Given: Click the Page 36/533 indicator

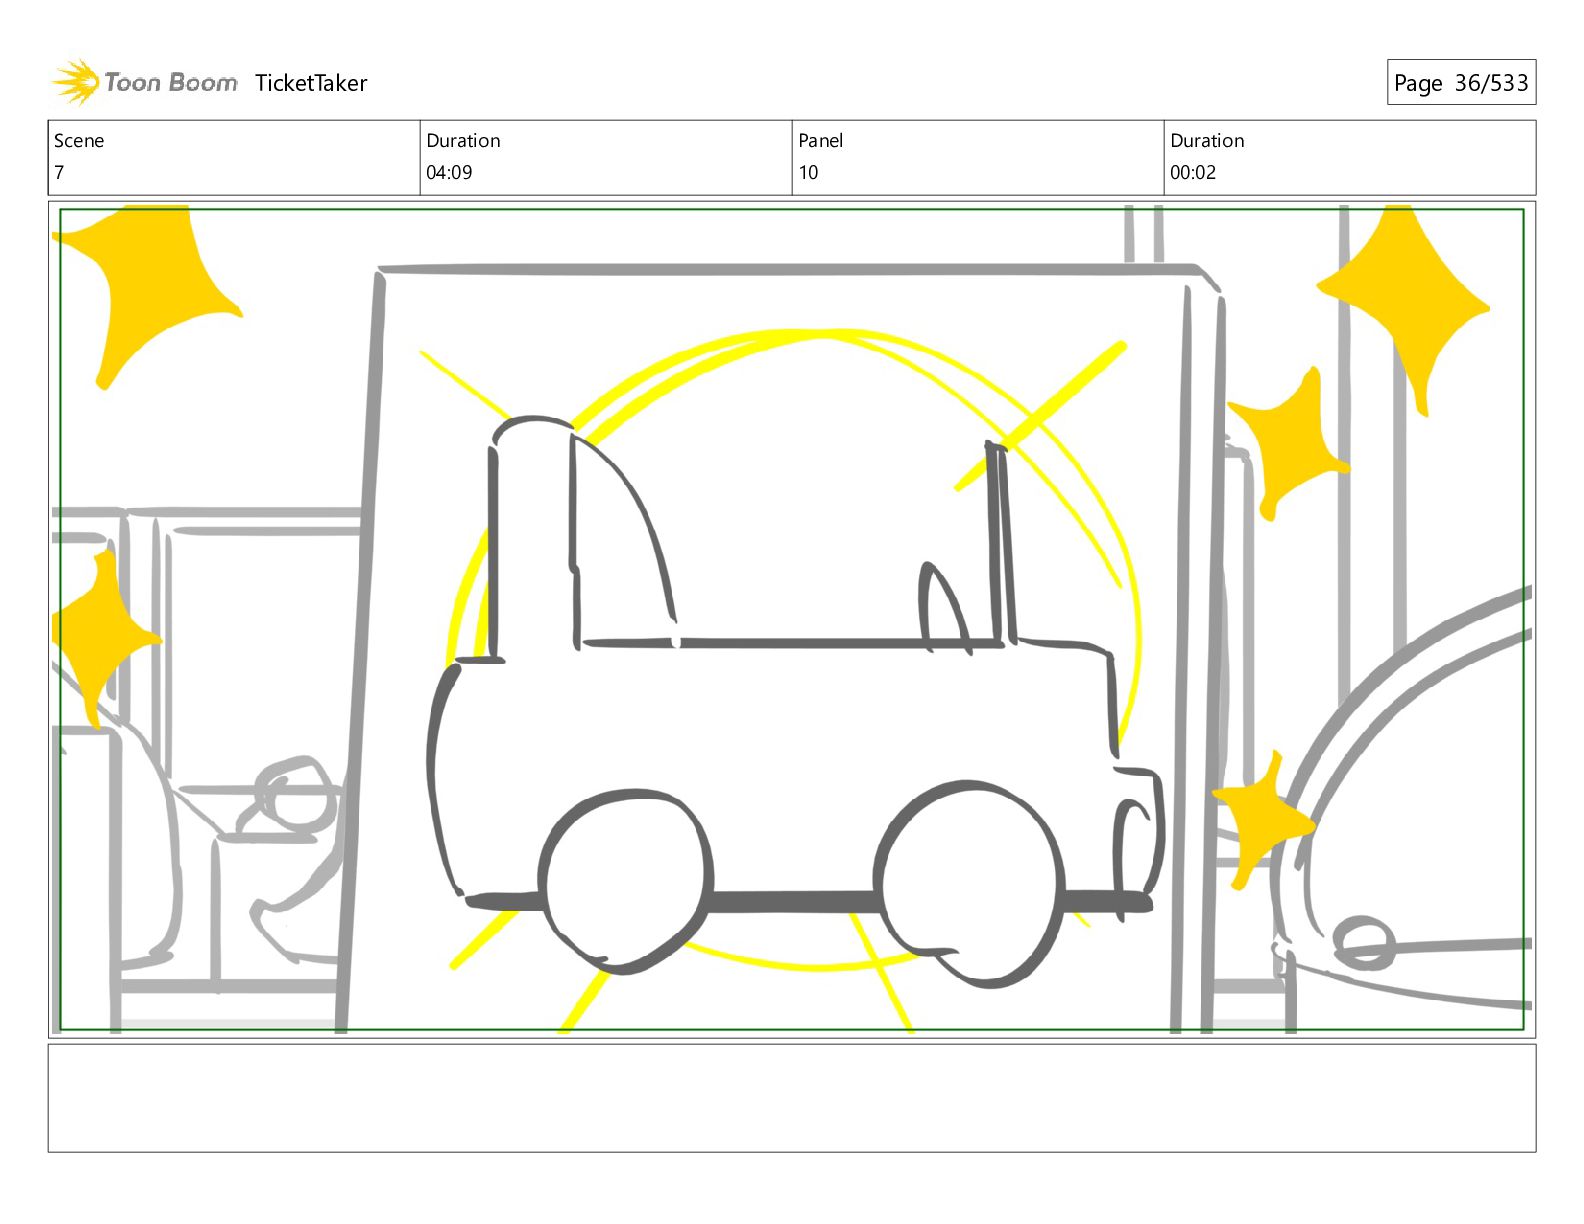Looking at the screenshot, I should (x=1461, y=83).
